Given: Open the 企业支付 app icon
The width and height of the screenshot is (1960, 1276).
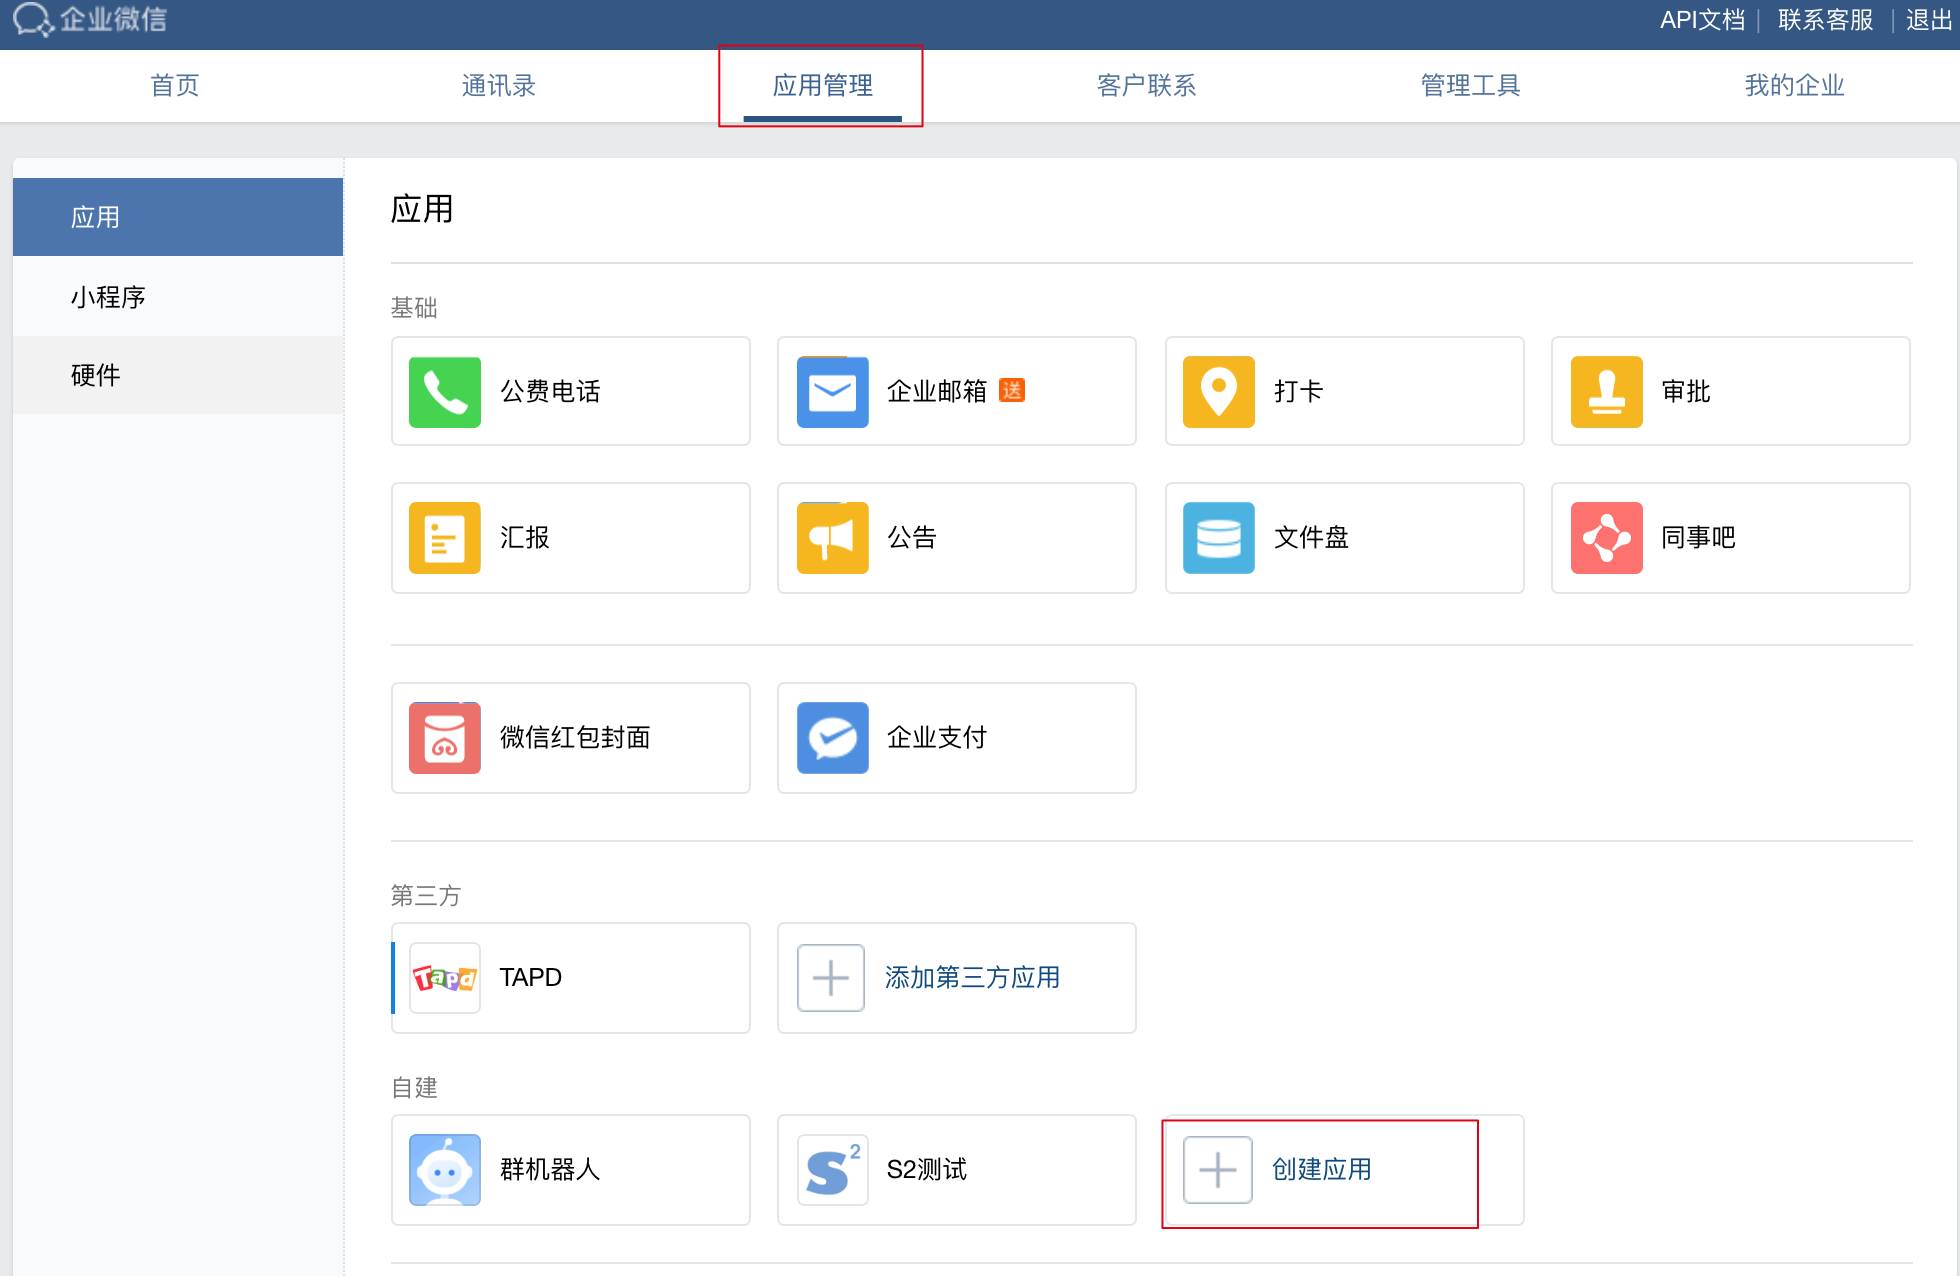Looking at the screenshot, I should pos(832,738).
